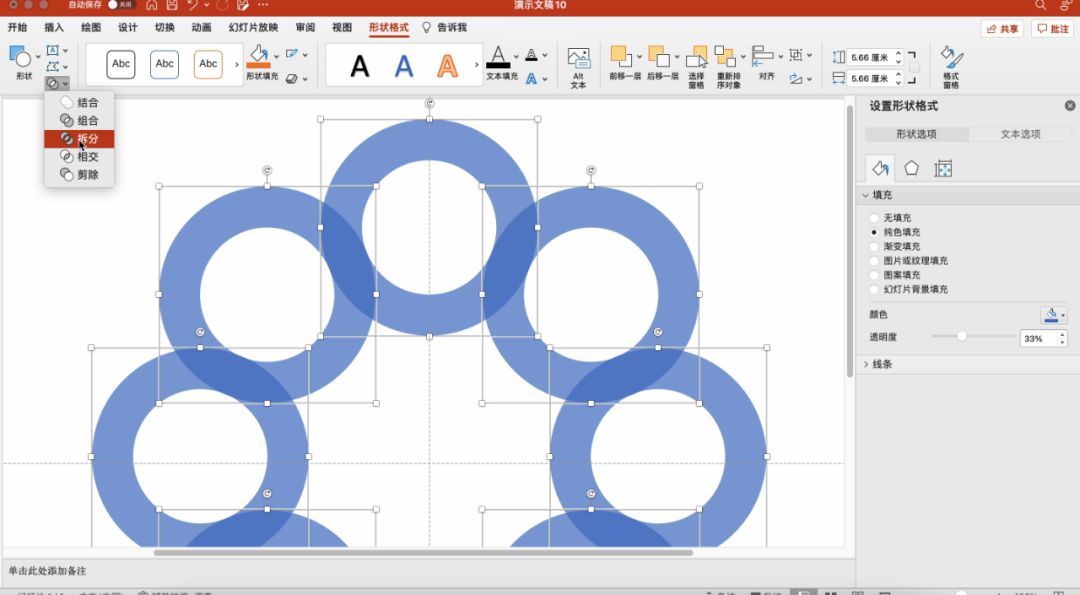Select the 无填充 radio option
Image resolution: width=1080 pixels, height=595 pixels.
[x=874, y=218]
